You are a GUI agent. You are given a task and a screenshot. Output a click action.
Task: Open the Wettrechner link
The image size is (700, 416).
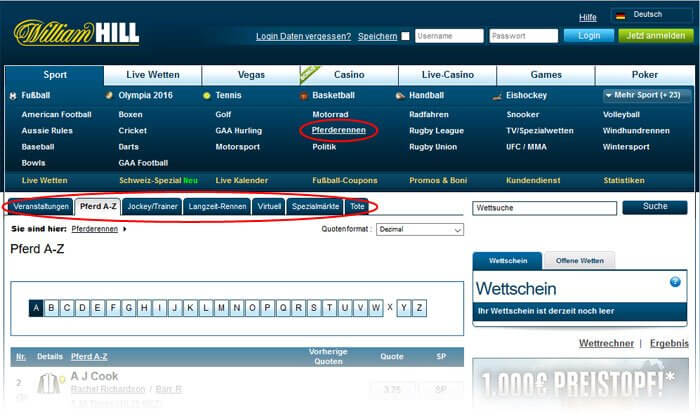606,343
